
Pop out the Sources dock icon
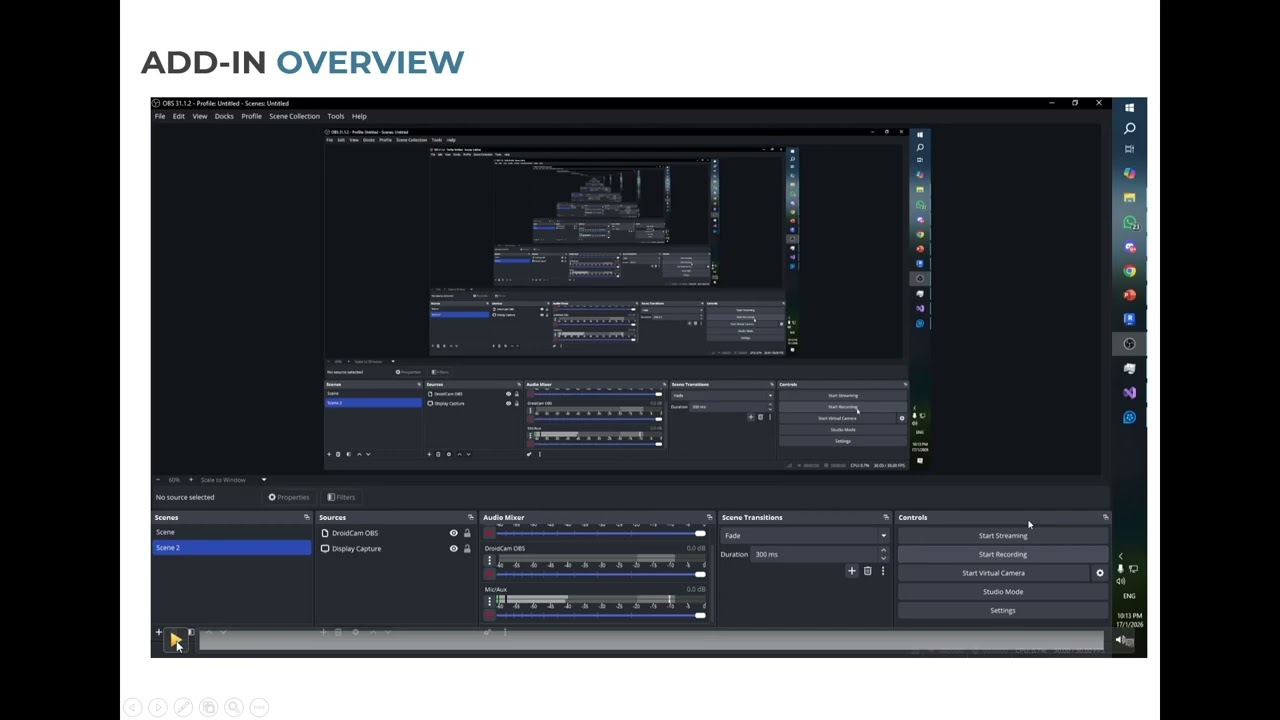470,517
